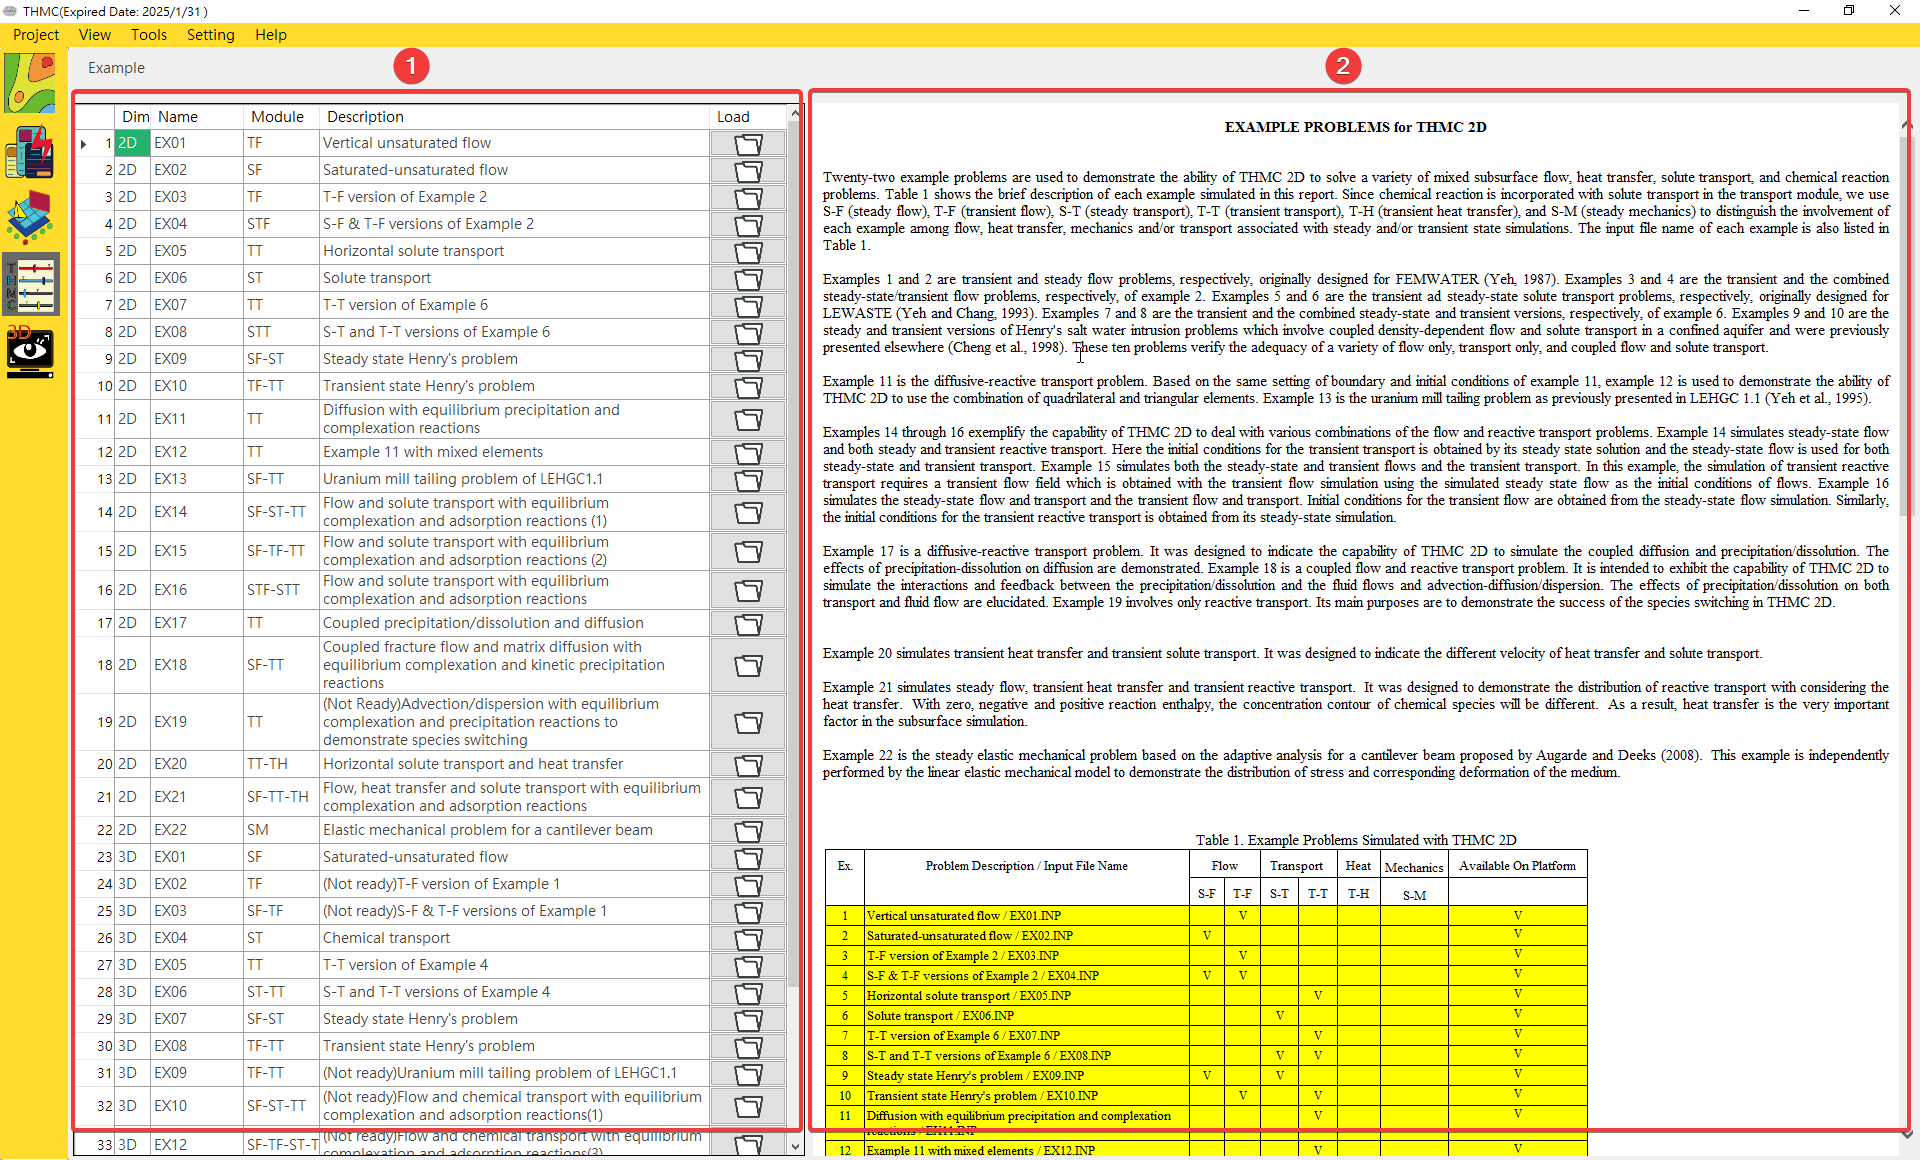
Task: Click the Load column header
Action: point(748,117)
